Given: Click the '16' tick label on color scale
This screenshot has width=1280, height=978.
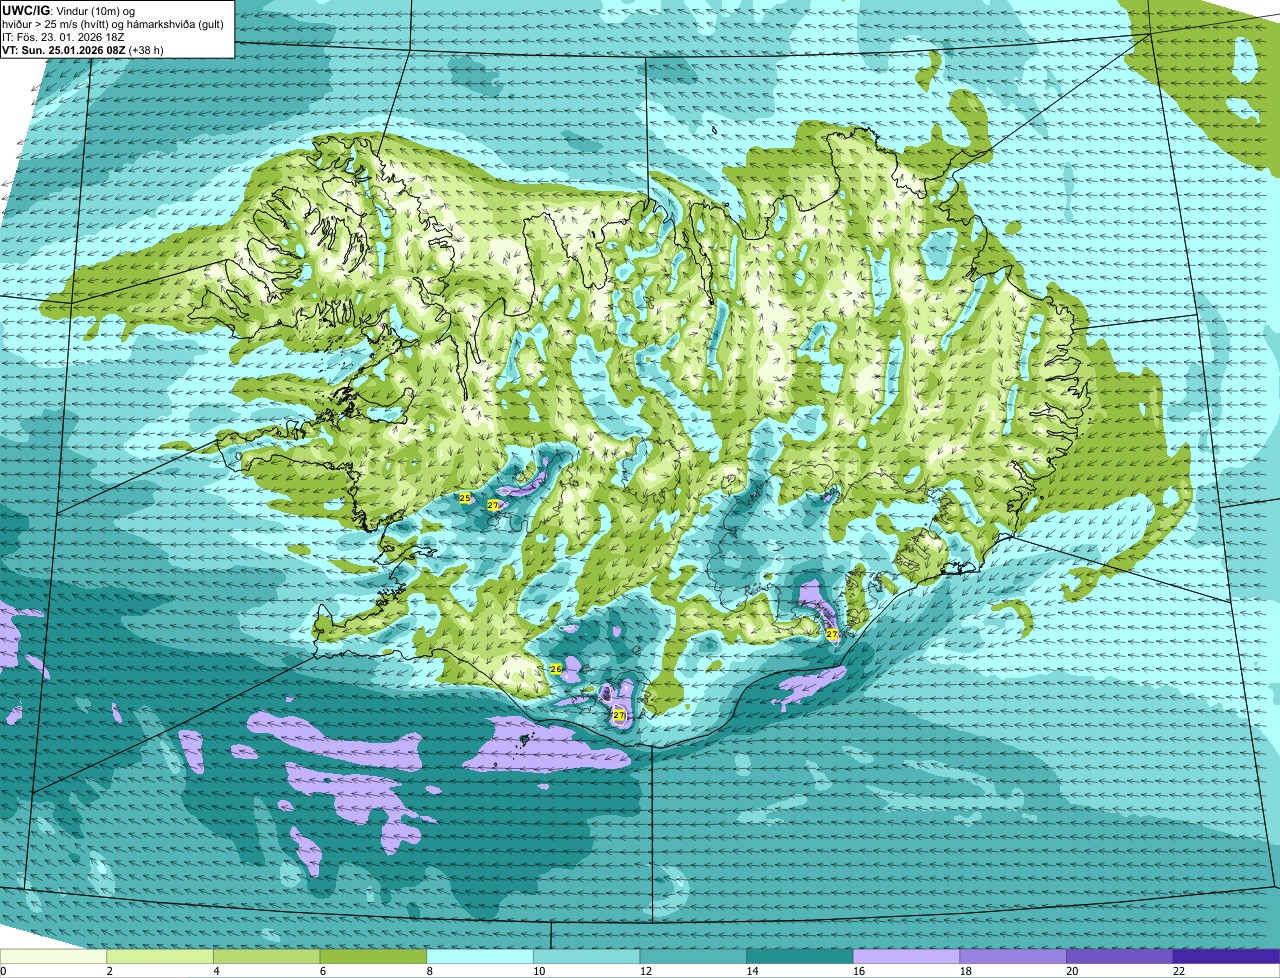Looking at the screenshot, I should tap(859, 971).
